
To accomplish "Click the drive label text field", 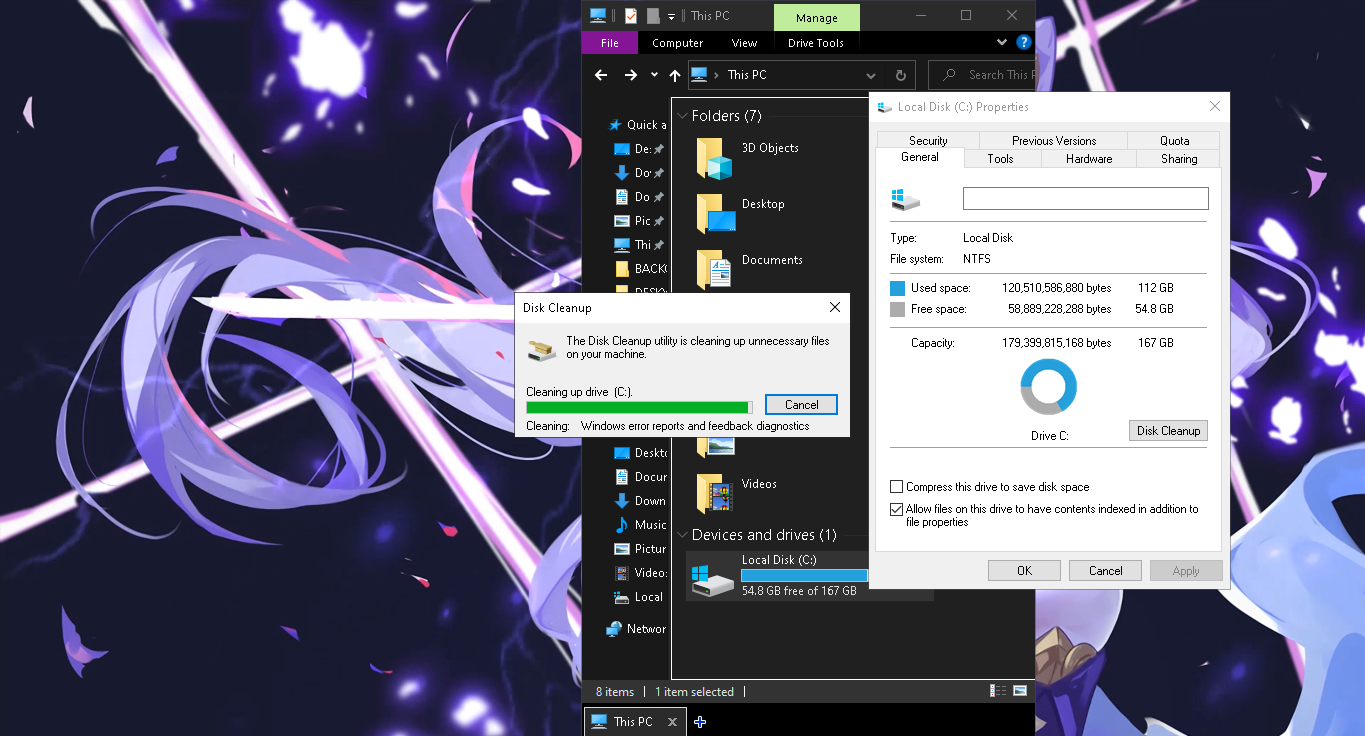I will pos(1085,199).
